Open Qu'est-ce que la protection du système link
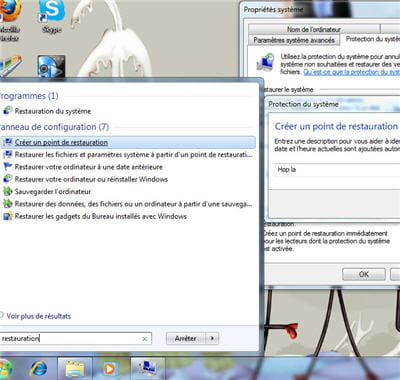Image resolution: width=400 pixels, height=380 pixels. [351, 72]
